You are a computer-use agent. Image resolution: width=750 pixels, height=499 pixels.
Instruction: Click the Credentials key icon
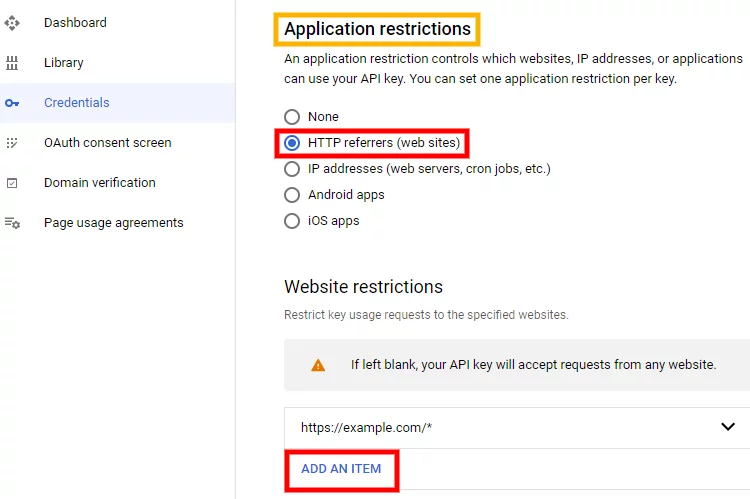click(x=12, y=103)
